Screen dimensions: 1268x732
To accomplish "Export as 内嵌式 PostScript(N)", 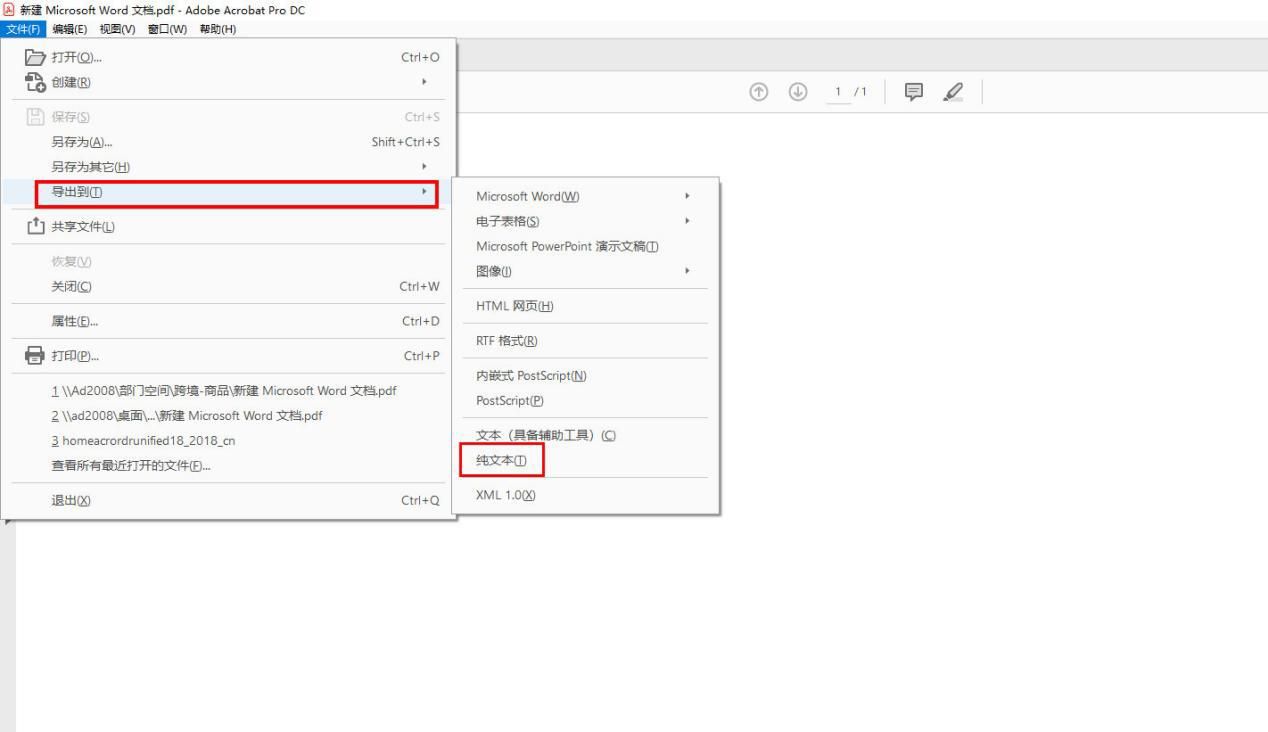I will [x=586, y=375].
